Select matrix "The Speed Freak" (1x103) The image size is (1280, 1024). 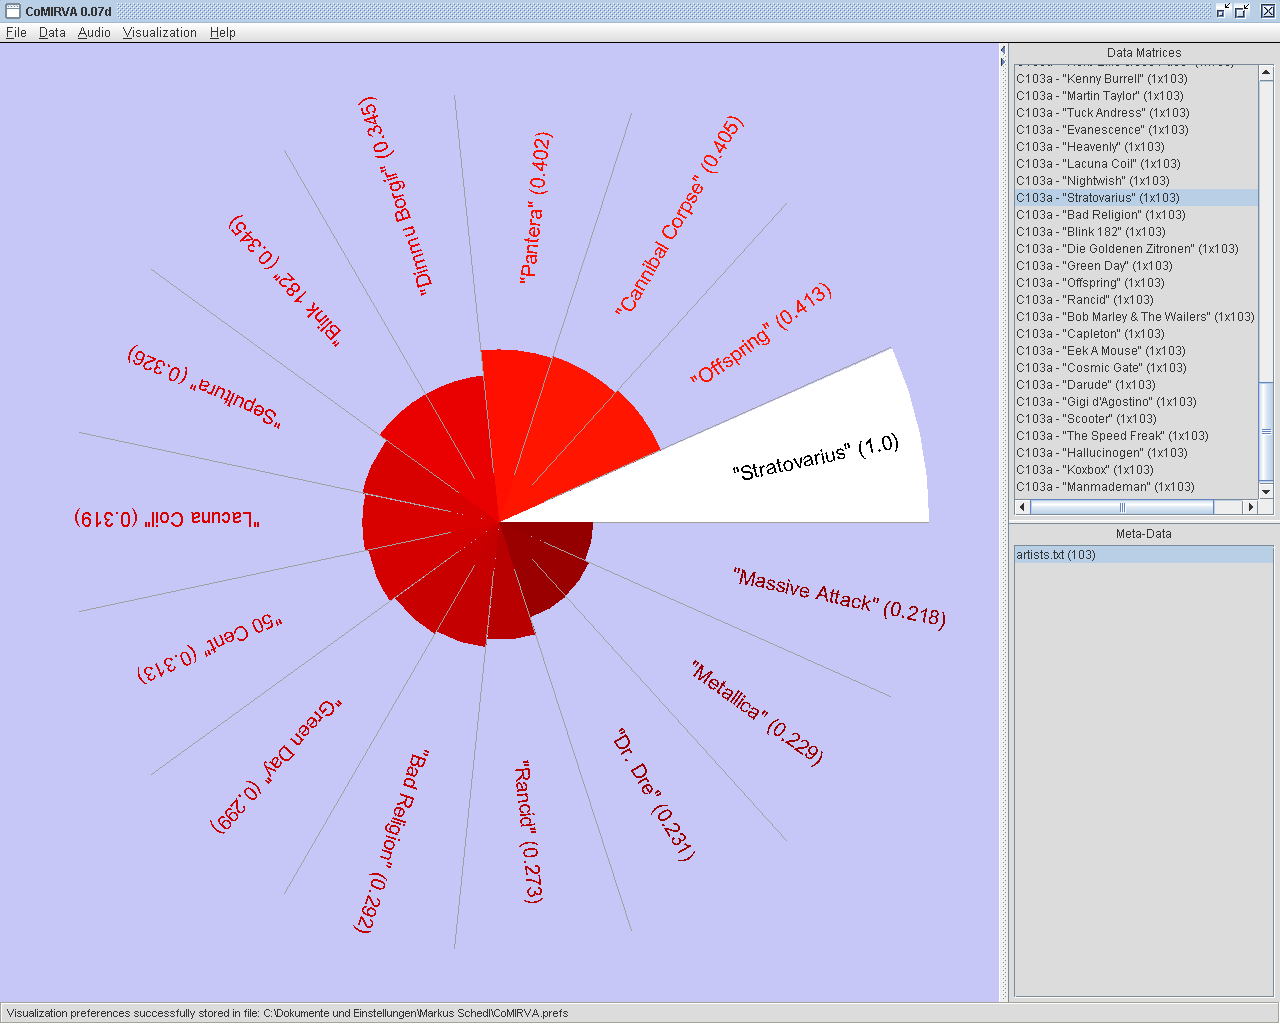click(1136, 436)
